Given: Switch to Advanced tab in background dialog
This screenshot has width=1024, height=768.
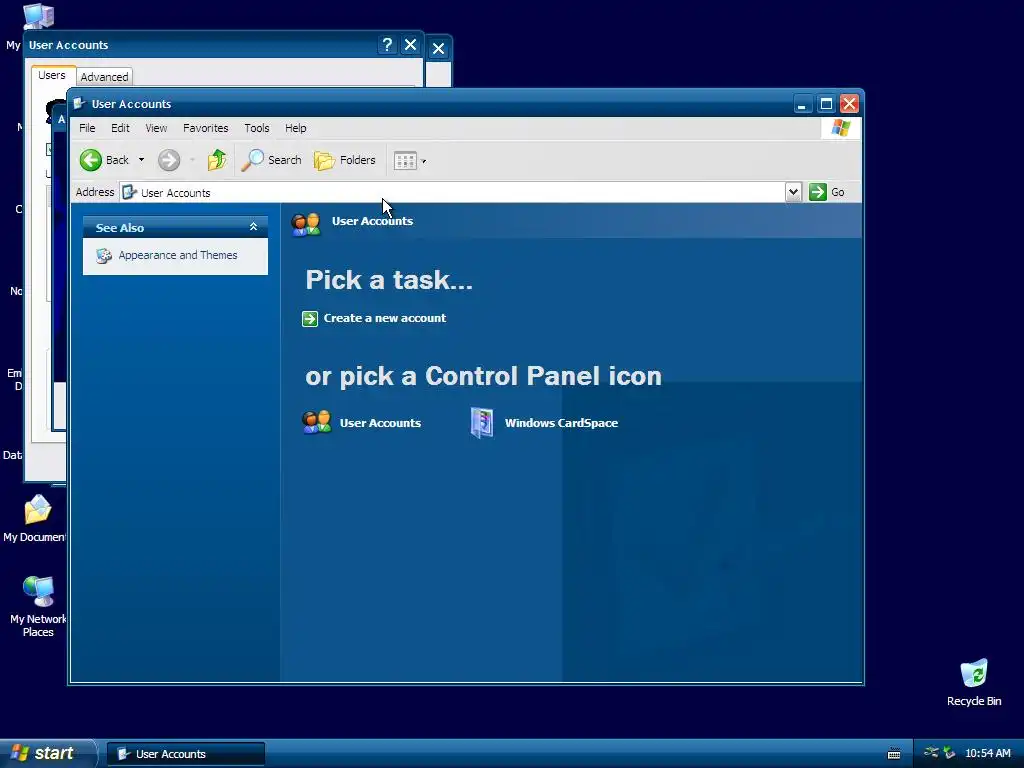Looking at the screenshot, I should [x=104, y=77].
